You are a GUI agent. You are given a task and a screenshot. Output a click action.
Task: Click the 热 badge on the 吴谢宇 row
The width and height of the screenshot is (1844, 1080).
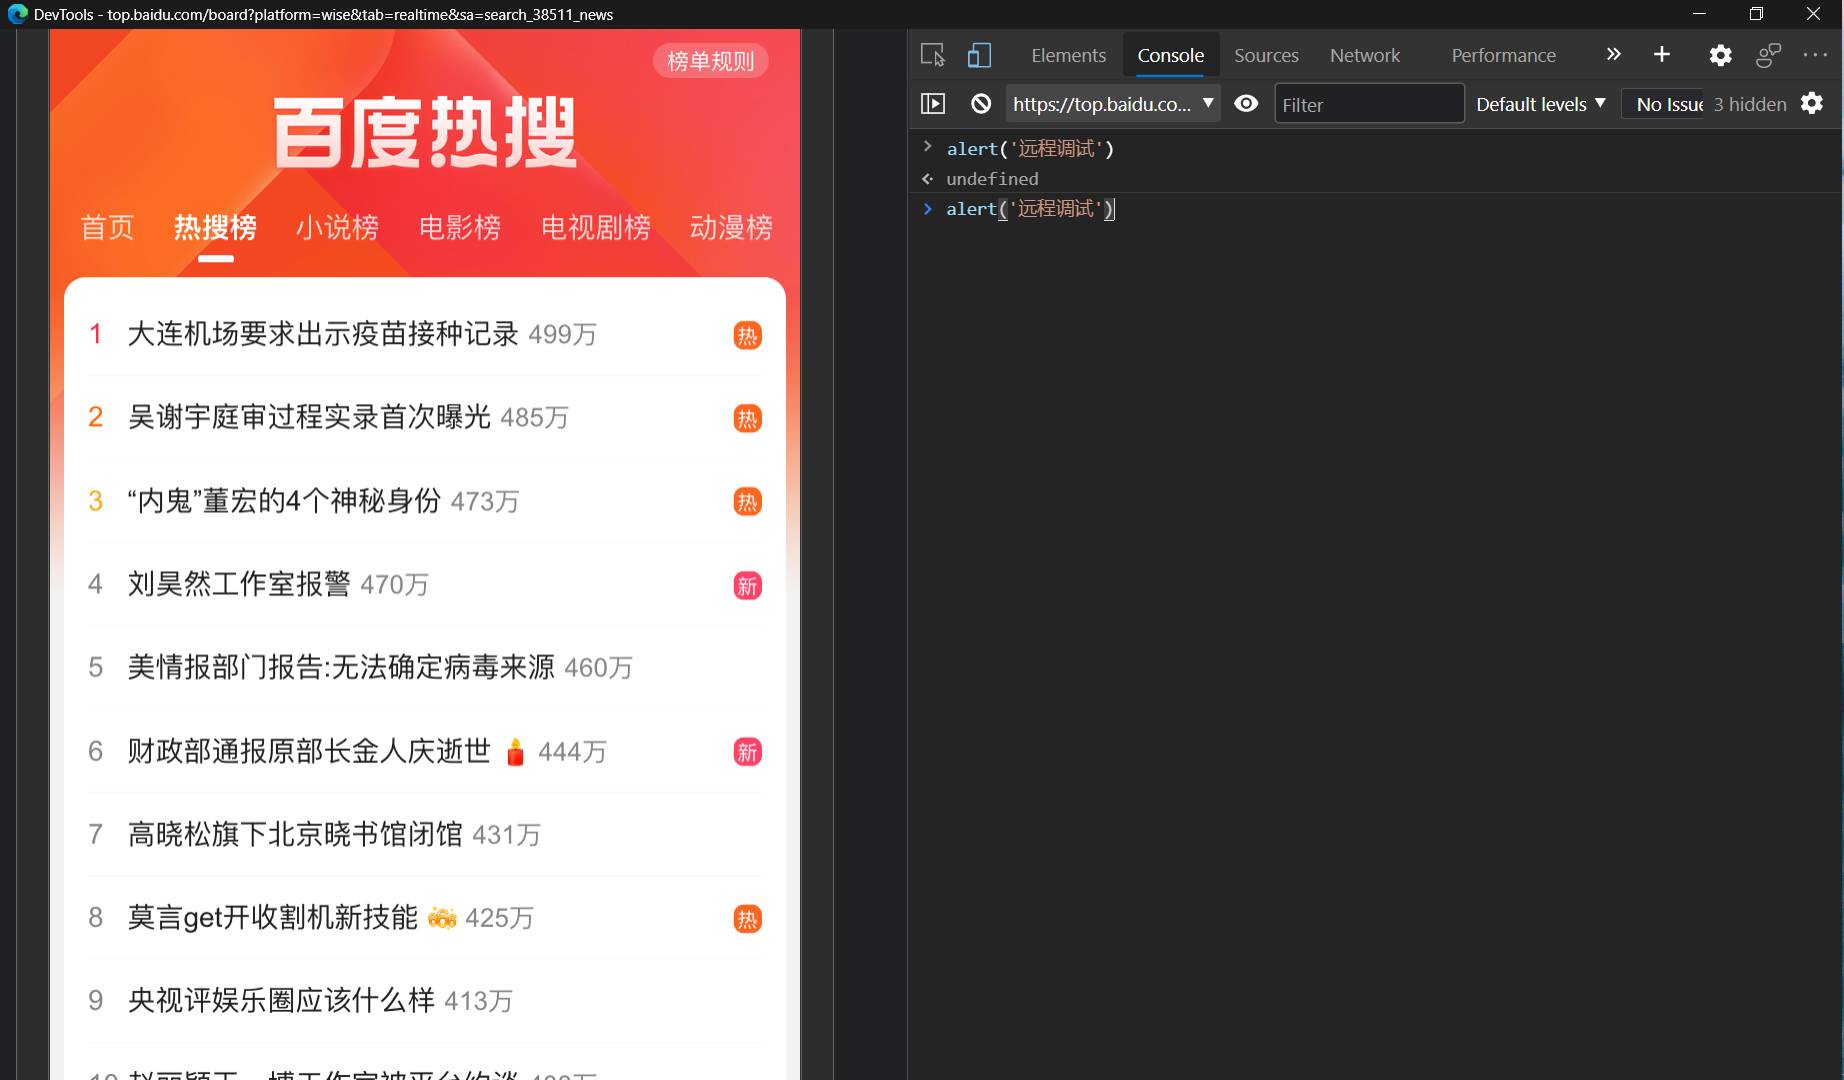click(747, 418)
